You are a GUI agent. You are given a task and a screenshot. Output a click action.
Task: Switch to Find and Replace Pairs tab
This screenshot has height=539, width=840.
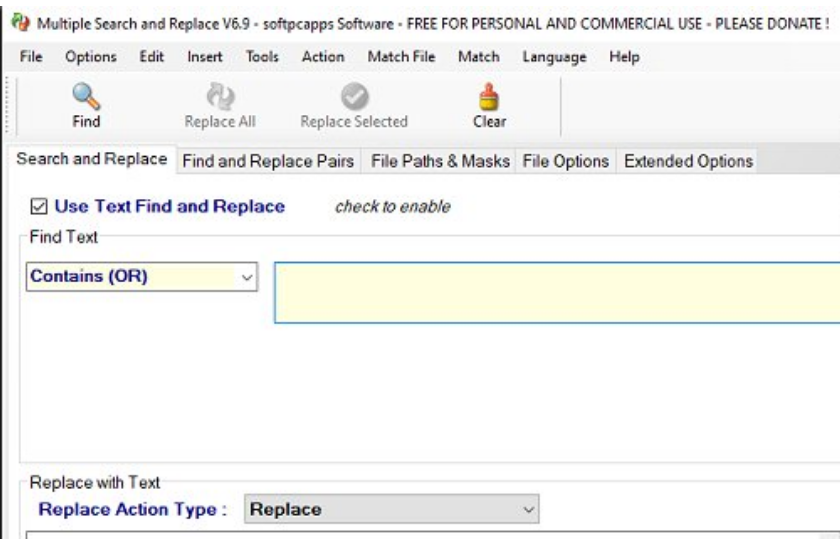click(x=268, y=161)
